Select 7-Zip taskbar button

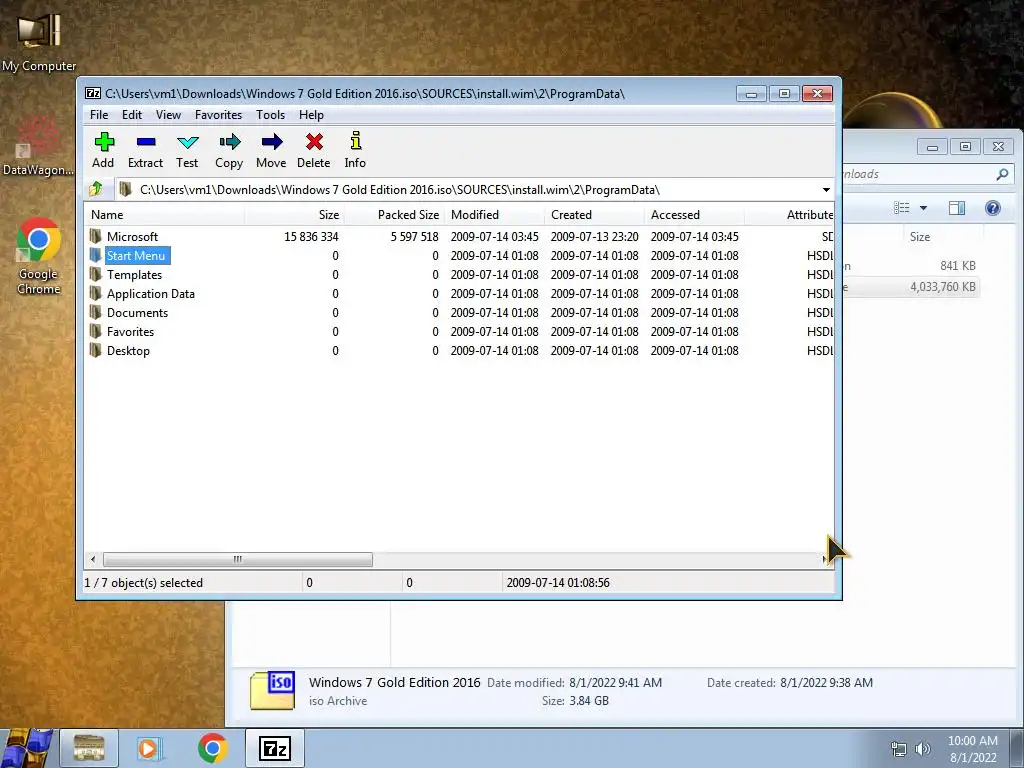point(274,748)
